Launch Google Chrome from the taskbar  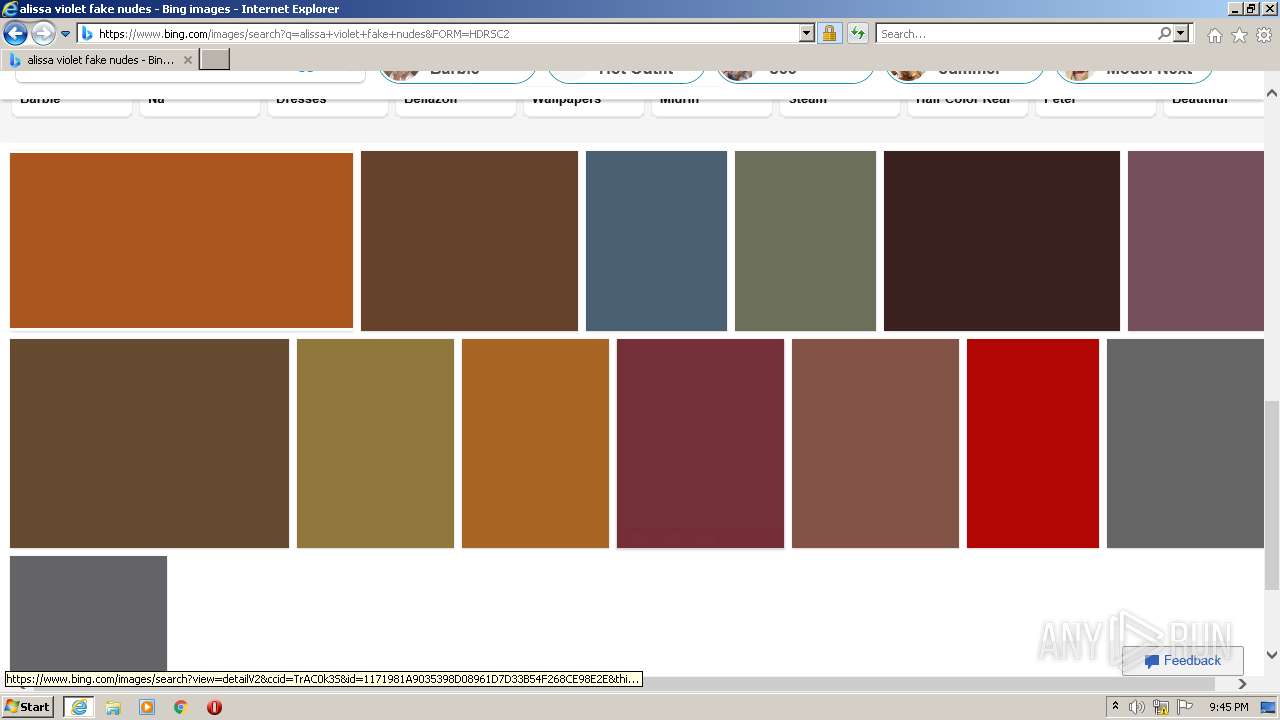(181, 707)
